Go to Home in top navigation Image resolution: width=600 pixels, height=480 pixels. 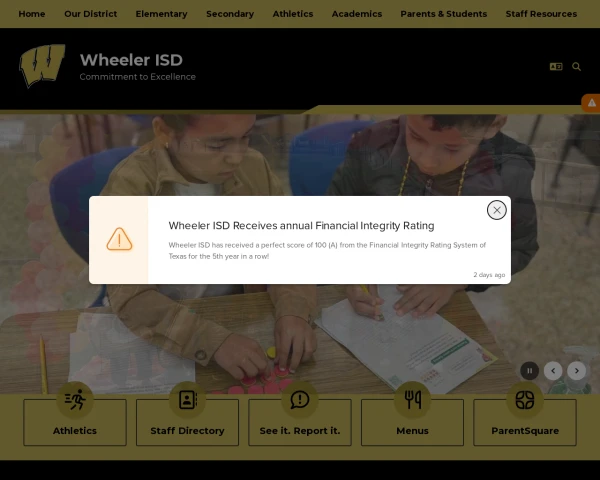tap(32, 14)
